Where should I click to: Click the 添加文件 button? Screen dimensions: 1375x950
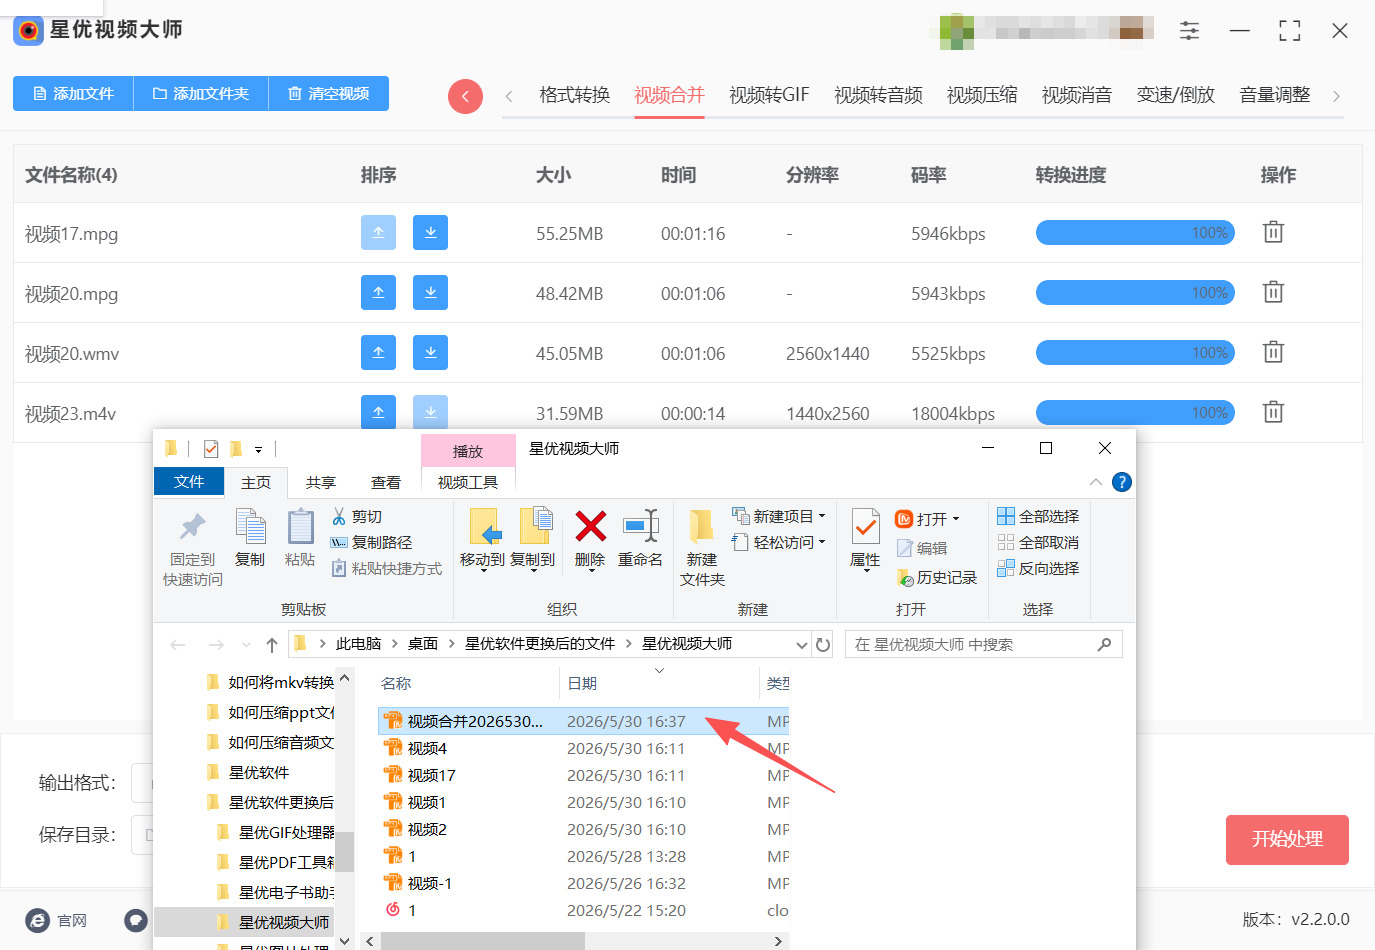click(73, 93)
